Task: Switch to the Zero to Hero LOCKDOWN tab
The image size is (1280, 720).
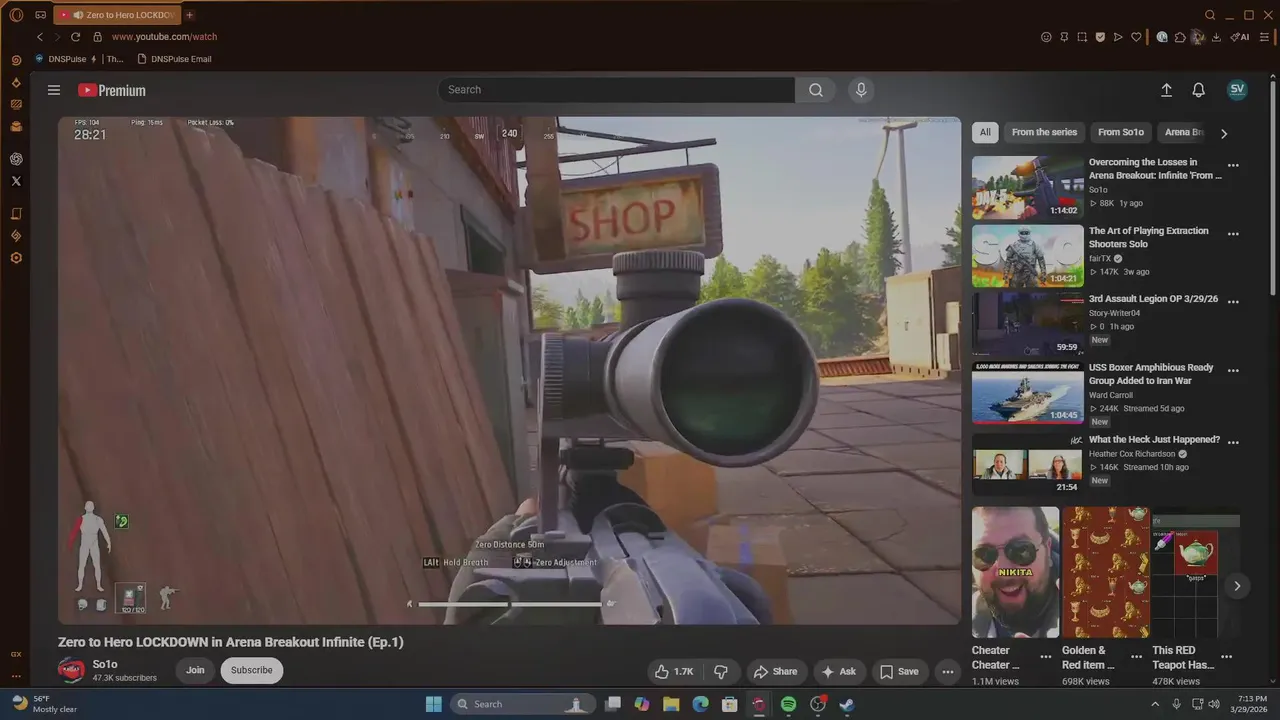Action: click(118, 15)
